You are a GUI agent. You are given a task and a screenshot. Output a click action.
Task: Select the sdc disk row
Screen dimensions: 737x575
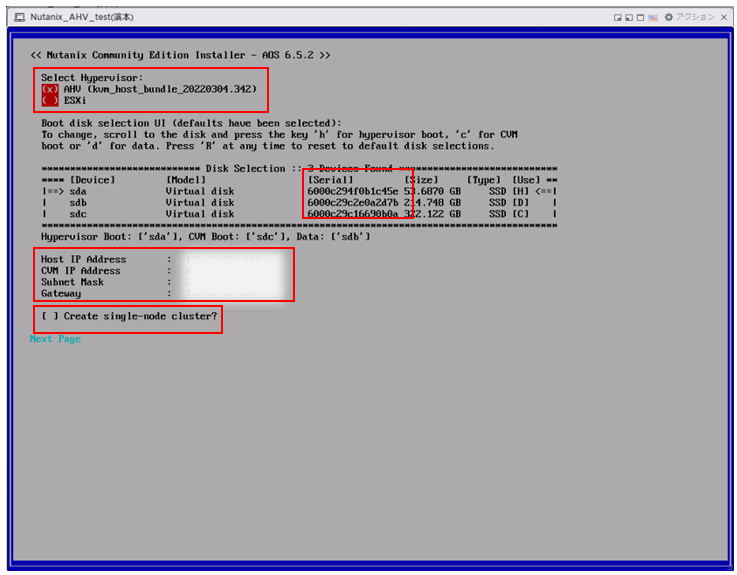point(299,214)
